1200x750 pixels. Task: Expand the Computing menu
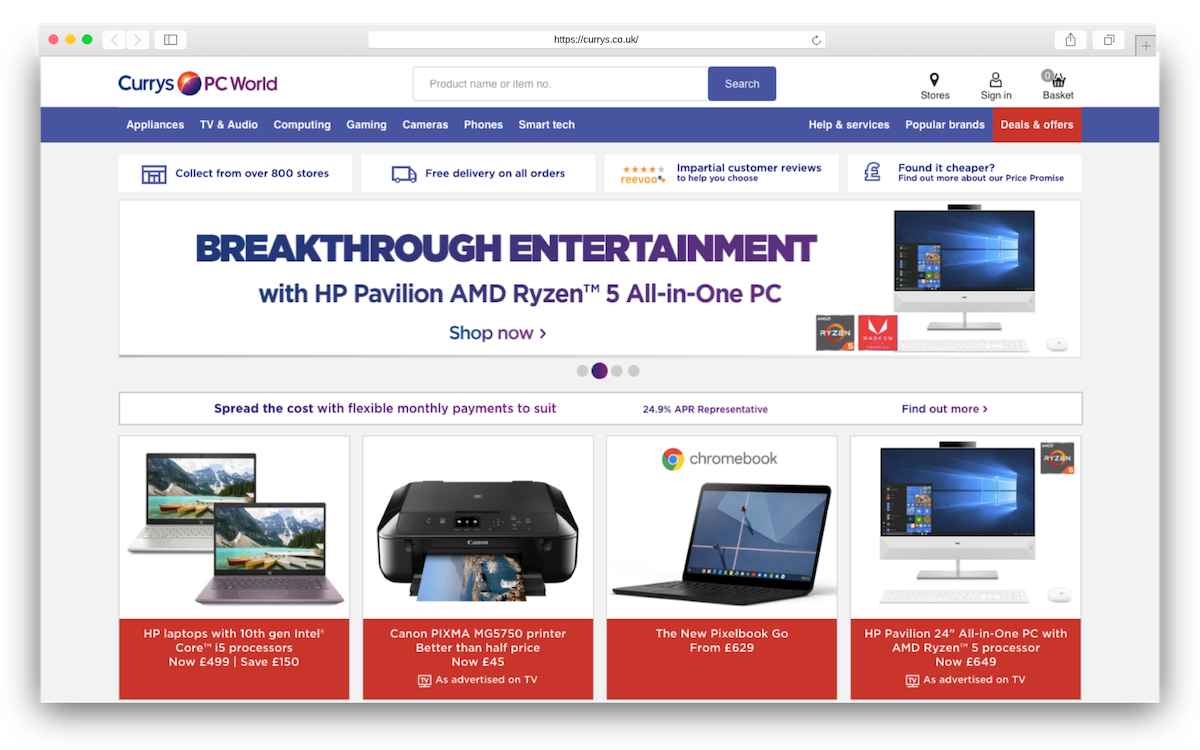(x=302, y=125)
